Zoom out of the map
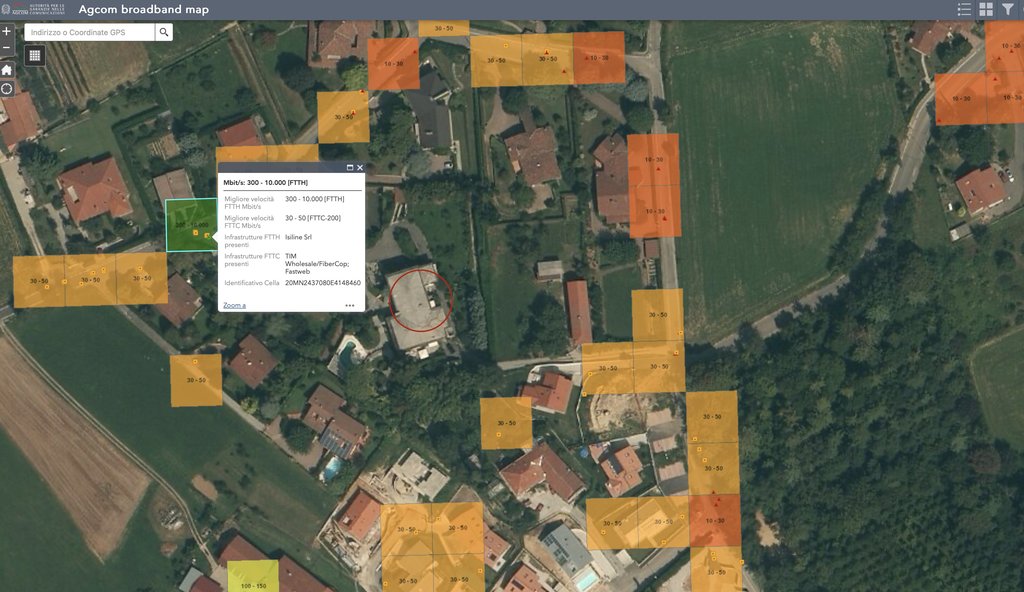 tap(7, 47)
